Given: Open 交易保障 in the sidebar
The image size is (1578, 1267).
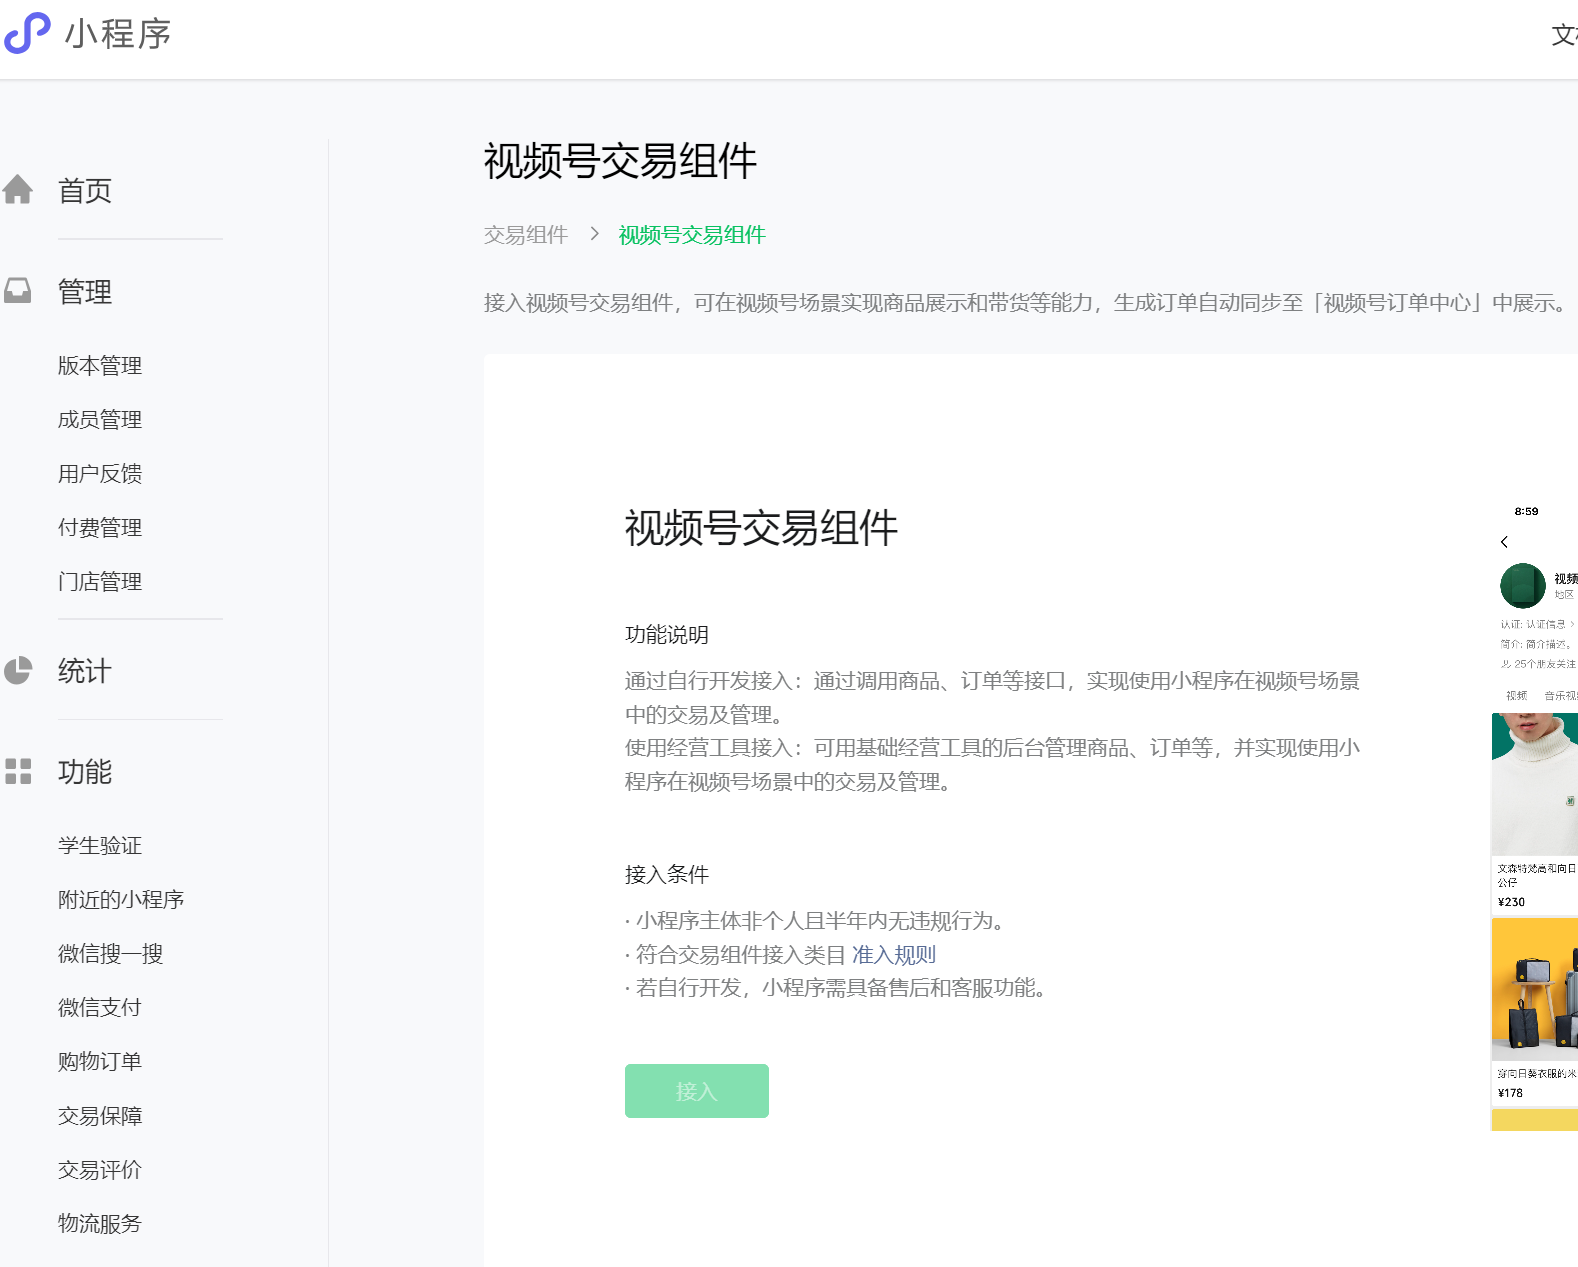Looking at the screenshot, I should click(100, 1116).
